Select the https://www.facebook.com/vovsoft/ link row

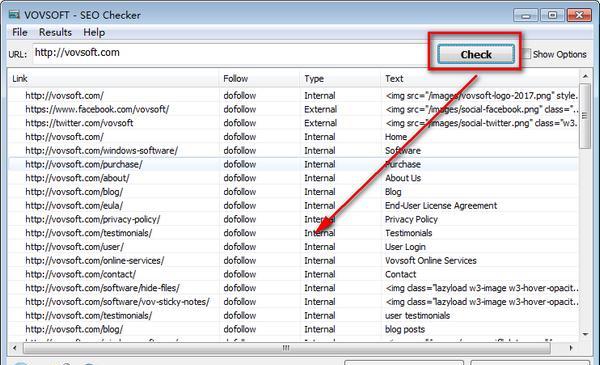97,109
